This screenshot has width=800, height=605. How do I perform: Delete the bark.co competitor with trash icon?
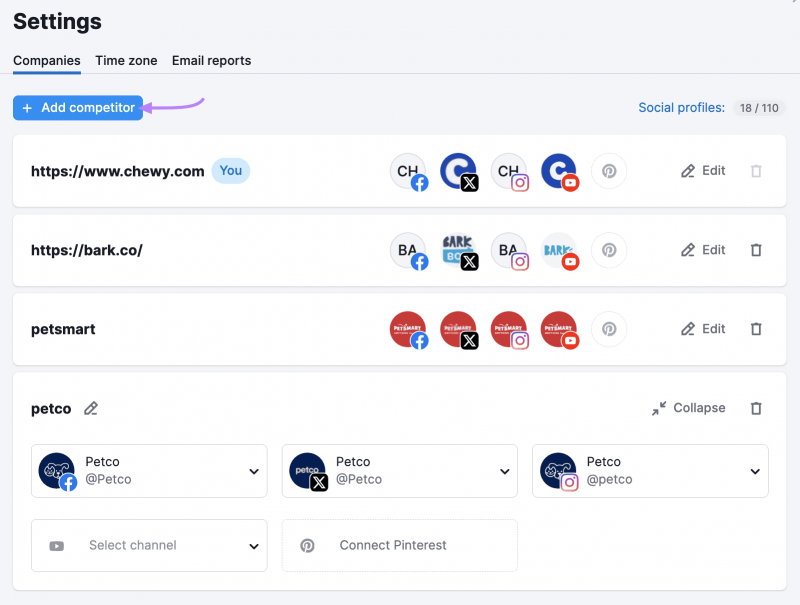pos(756,250)
